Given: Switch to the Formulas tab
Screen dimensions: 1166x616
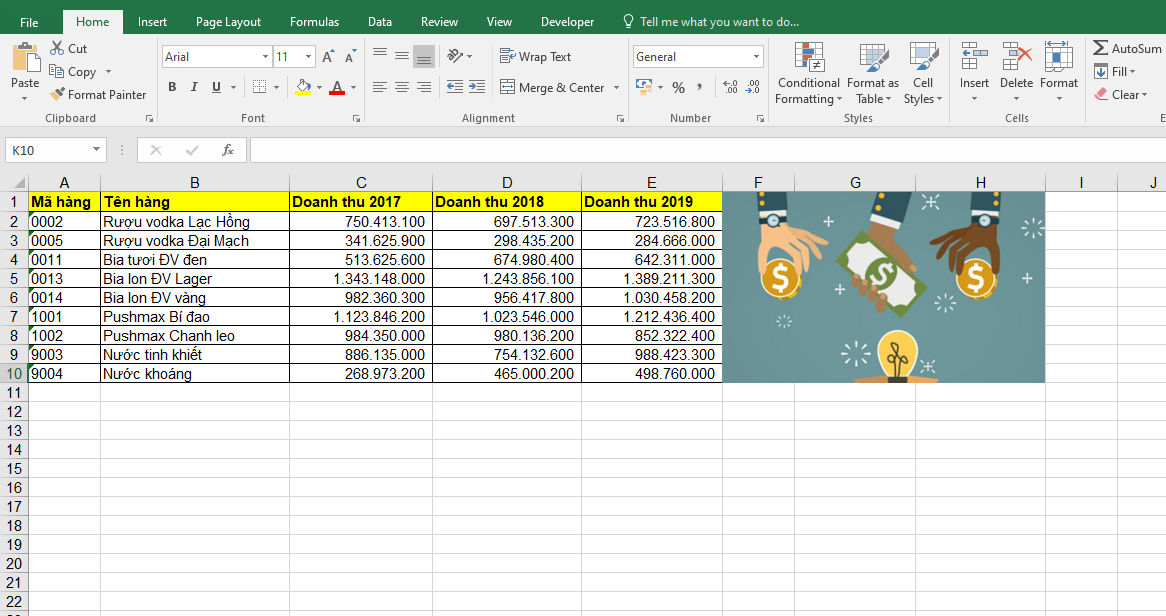Looking at the screenshot, I should tap(314, 22).
